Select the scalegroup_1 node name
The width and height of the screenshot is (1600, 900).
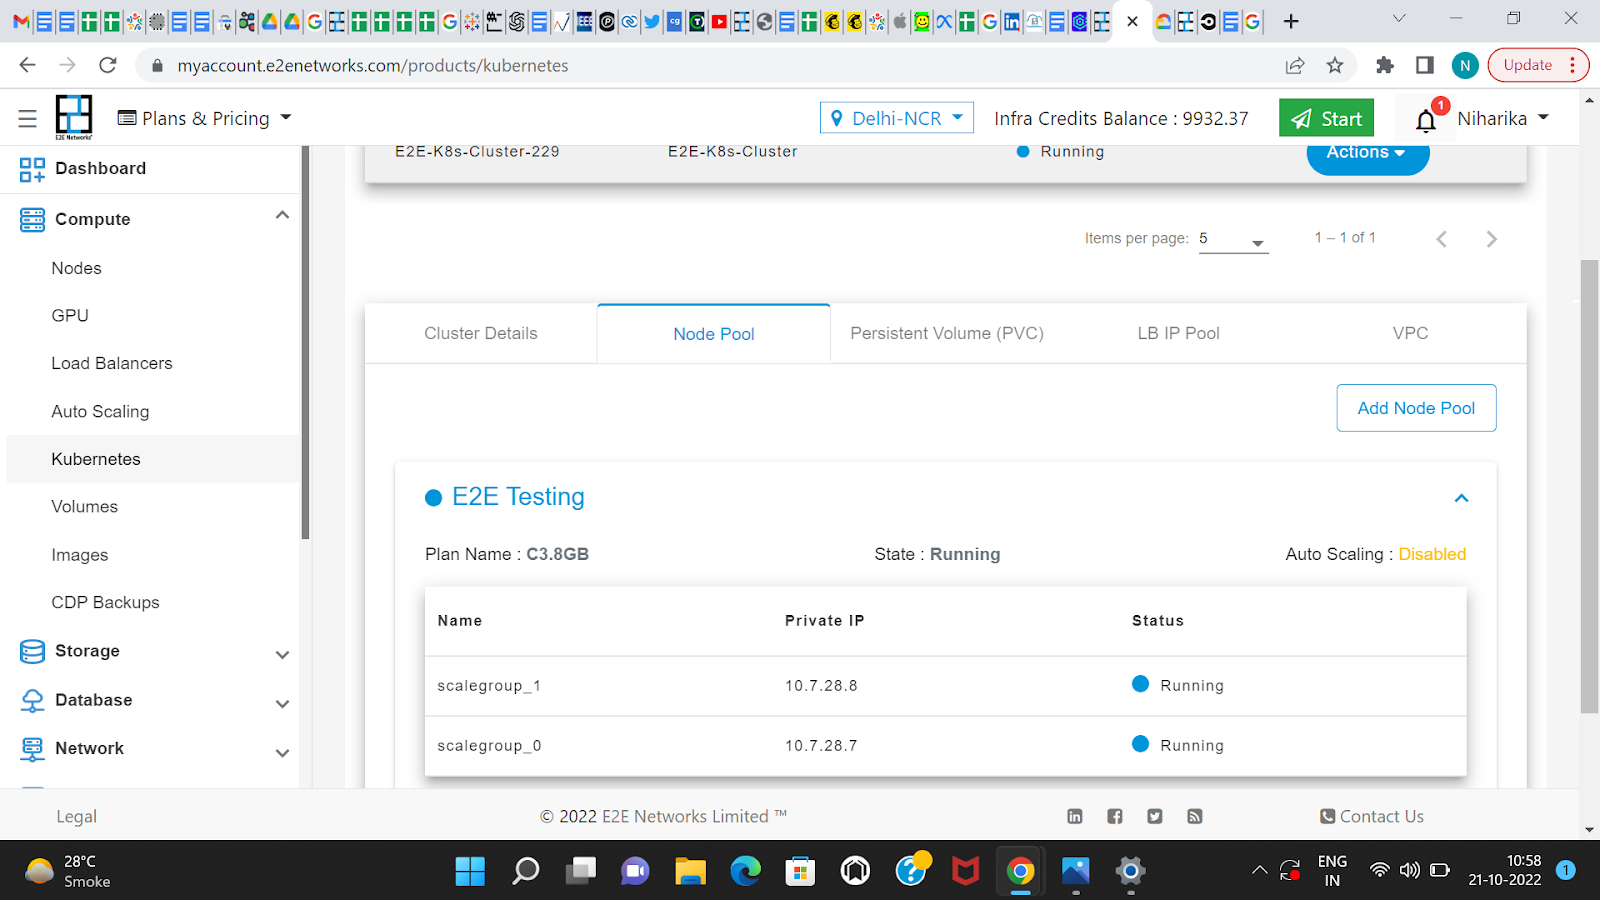pos(489,686)
